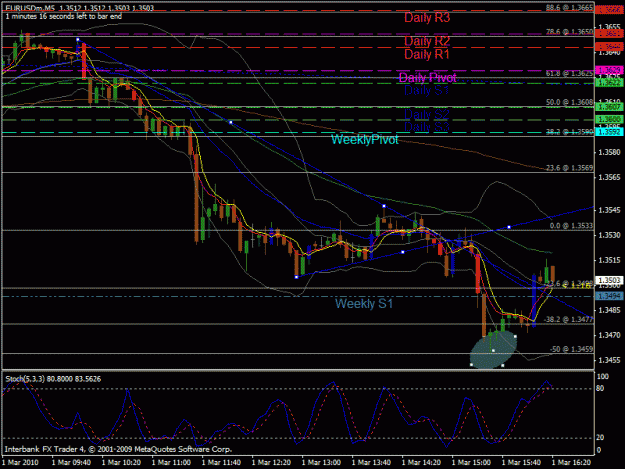625x469 pixels.
Task: Select the Daily R1 label
Action: click(426, 54)
